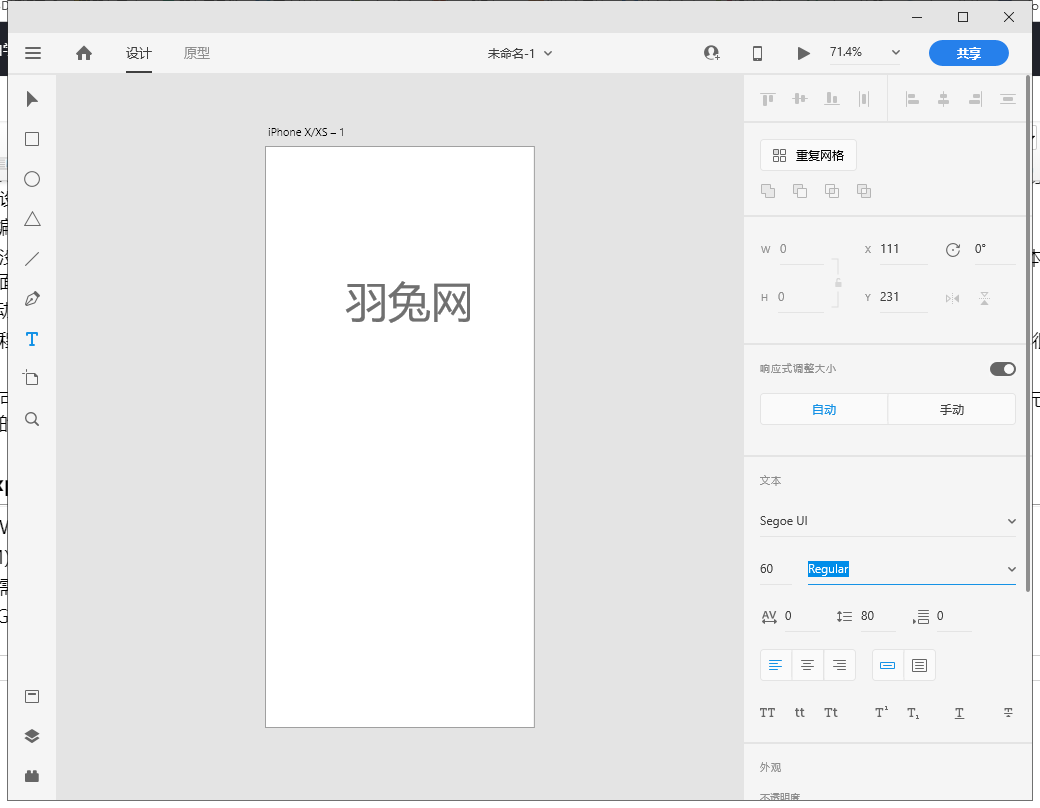The width and height of the screenshot is (1040, 808).
Task: Select the Polygon triangle tool
Action: [x=32, y=219]
